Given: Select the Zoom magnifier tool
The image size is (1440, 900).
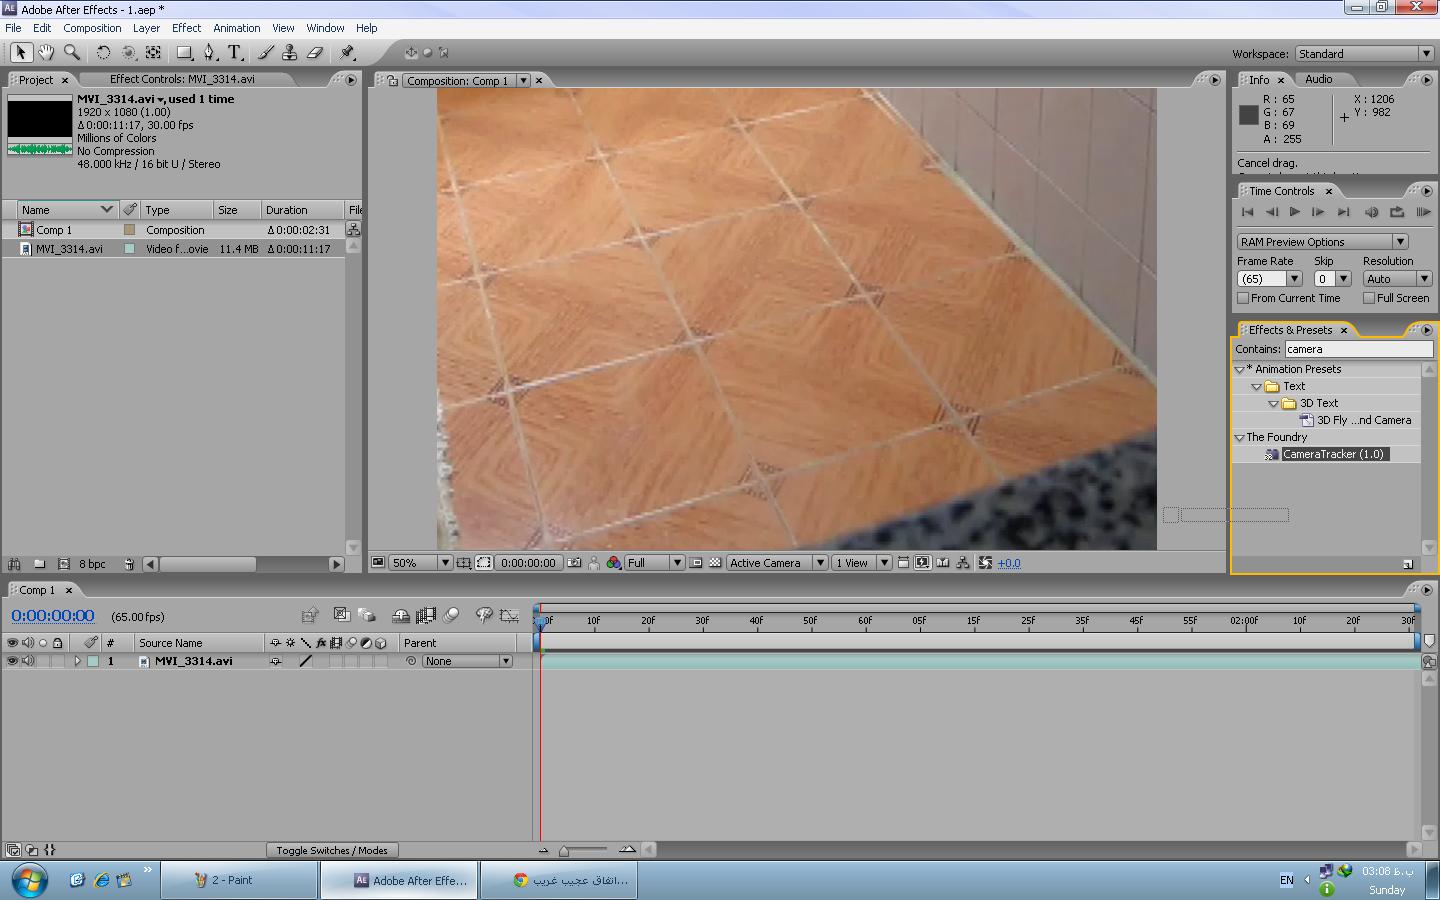Looking at the screenshot, I should point(72,53).
